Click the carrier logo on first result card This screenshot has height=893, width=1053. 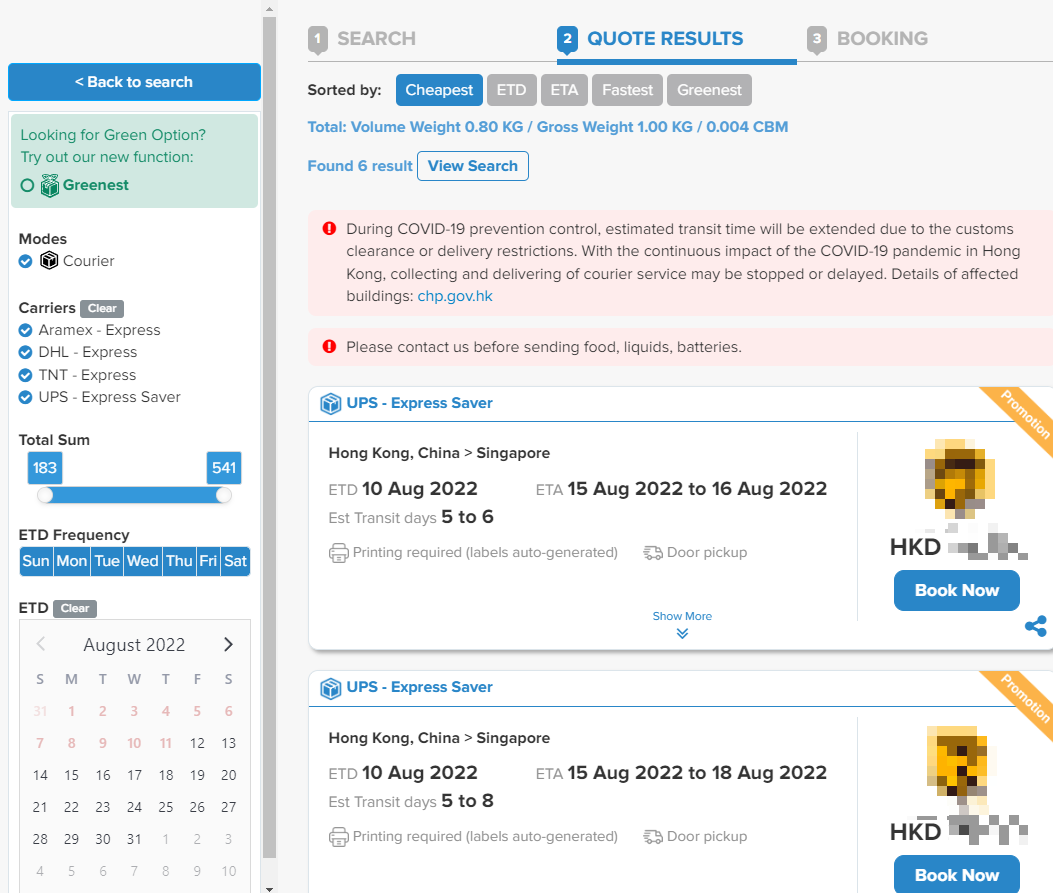(x=959, y=478)
